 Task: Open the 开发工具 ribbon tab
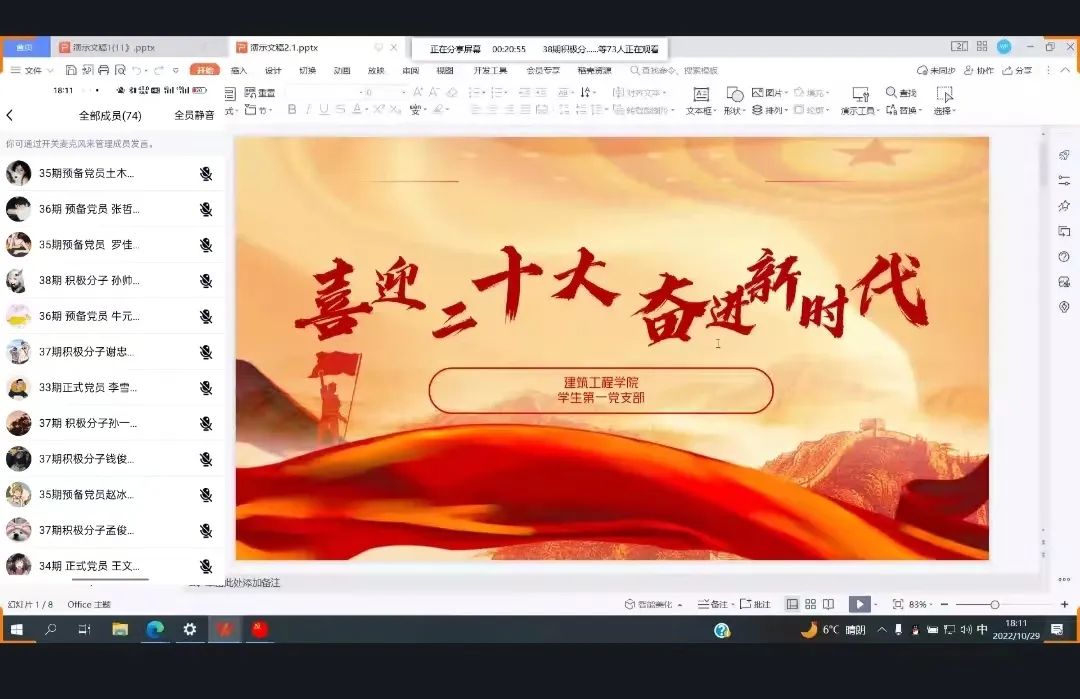tap(490, 70)
